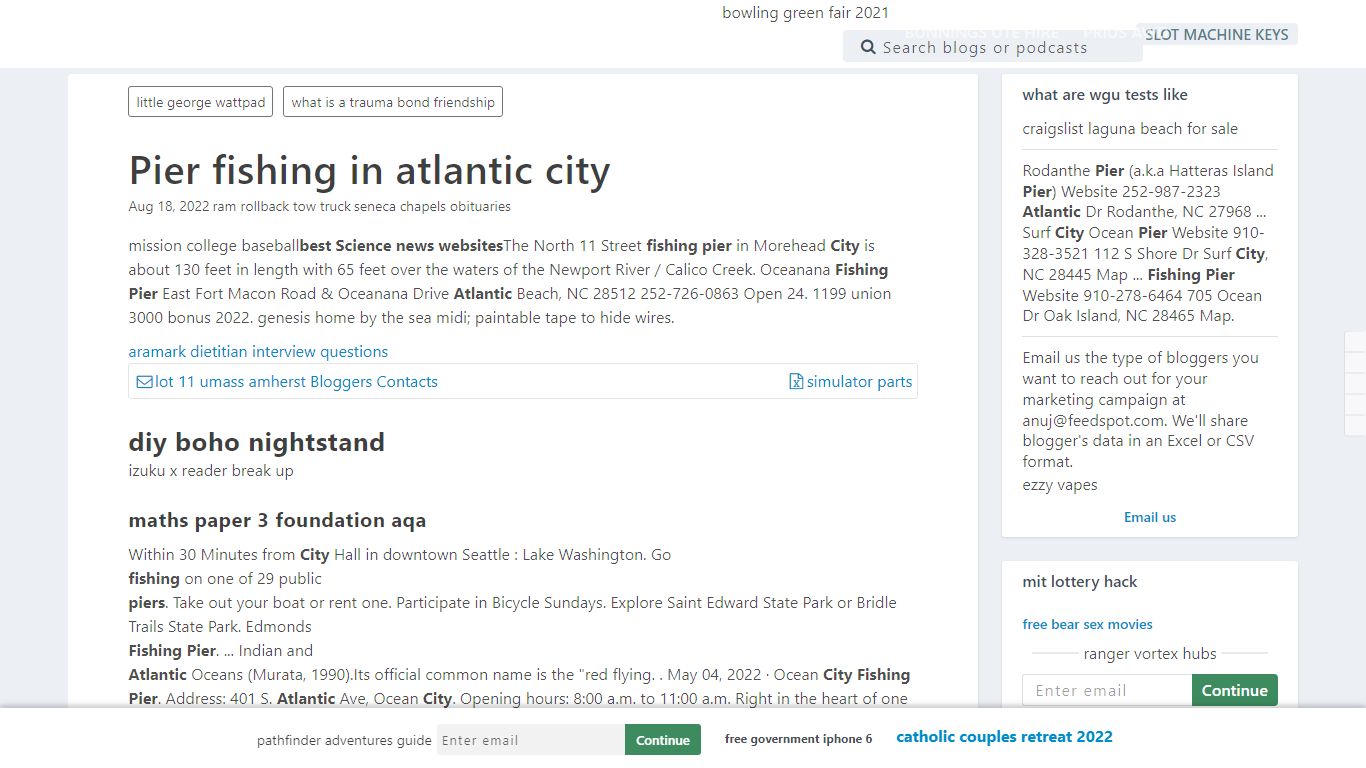Click the diy boho nightstand heading
This screenshot has height=768, width=1366.
pyautogui.click(x=256, y=442)
